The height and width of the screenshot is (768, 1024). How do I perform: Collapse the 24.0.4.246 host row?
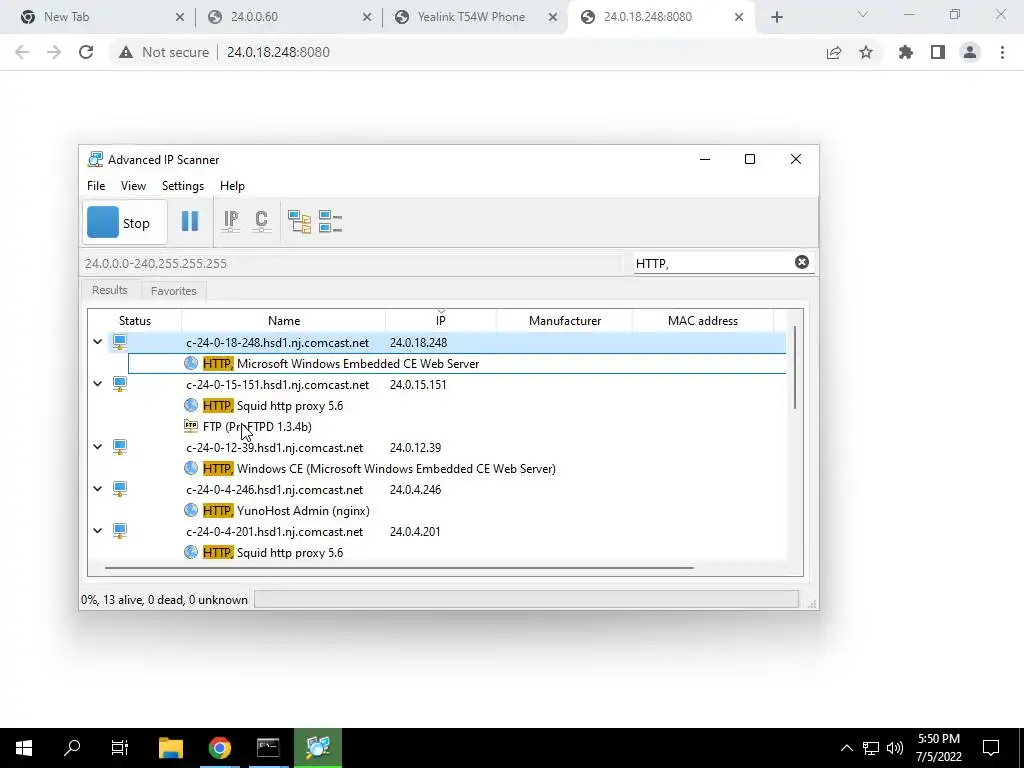(x=97, y=488)
